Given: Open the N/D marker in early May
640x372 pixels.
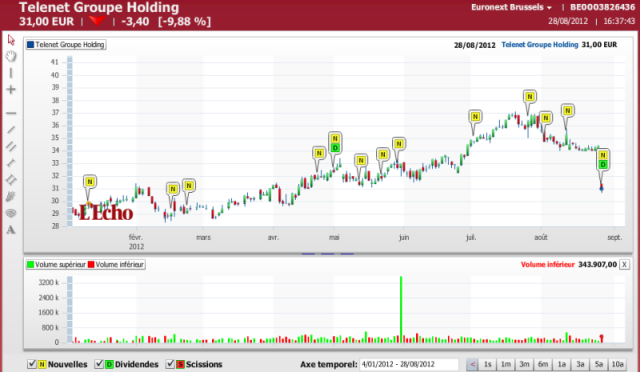Looking at the screenshot, I should [x=335, y=143].
